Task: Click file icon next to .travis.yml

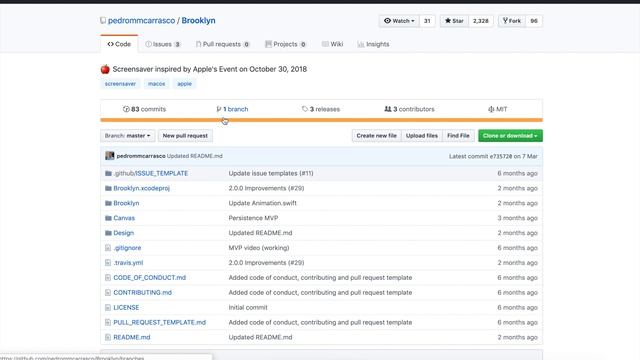Action: coord(108,263)
